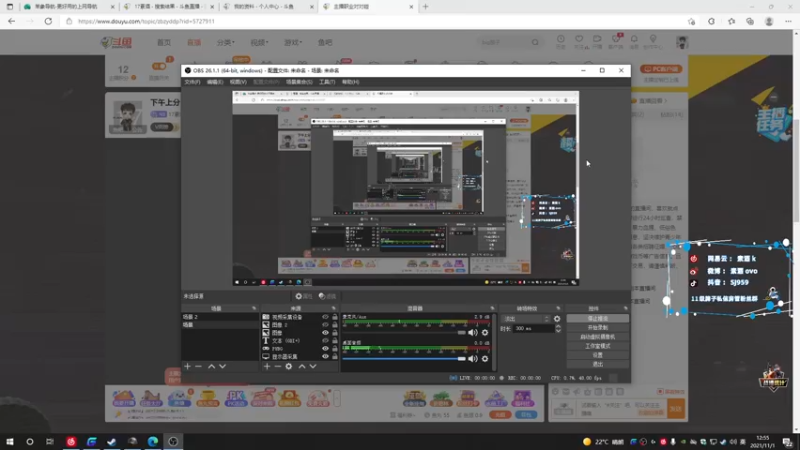Open Douyu history clock icon
The width and height of the screenshot is (800, 450).
tap(561, 41)
